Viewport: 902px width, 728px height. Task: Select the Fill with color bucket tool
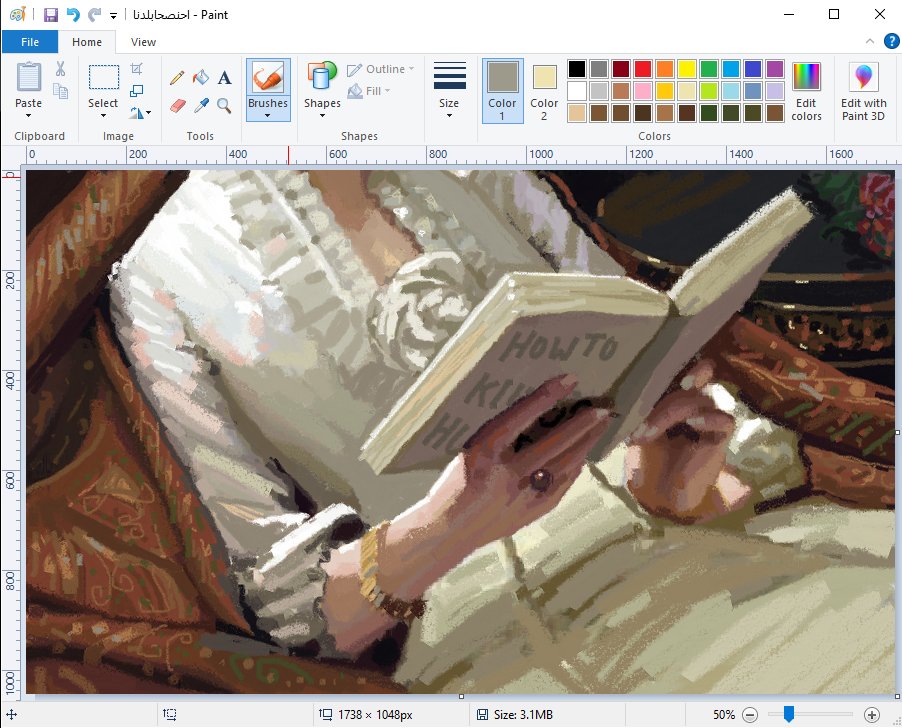[x=201, y=77]
